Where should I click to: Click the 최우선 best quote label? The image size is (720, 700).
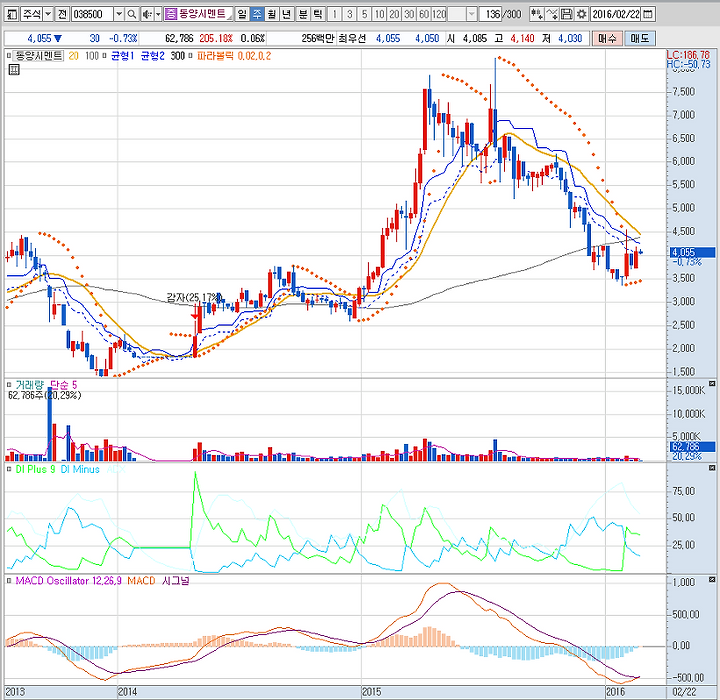(352, 39)
